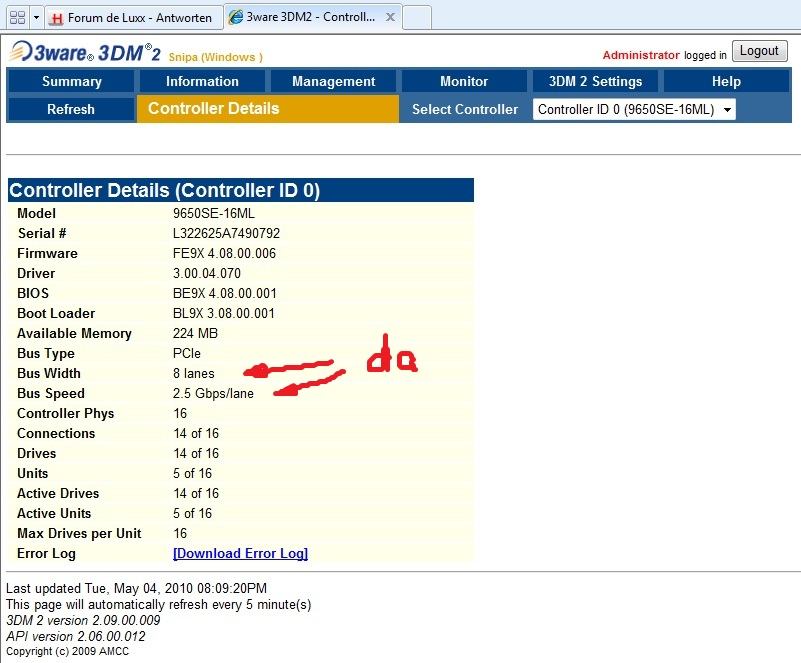This screenshot has height=663, width=801.
Task: Click bus speed value 2.5 Gbps/lane
Action: point(213,393)
